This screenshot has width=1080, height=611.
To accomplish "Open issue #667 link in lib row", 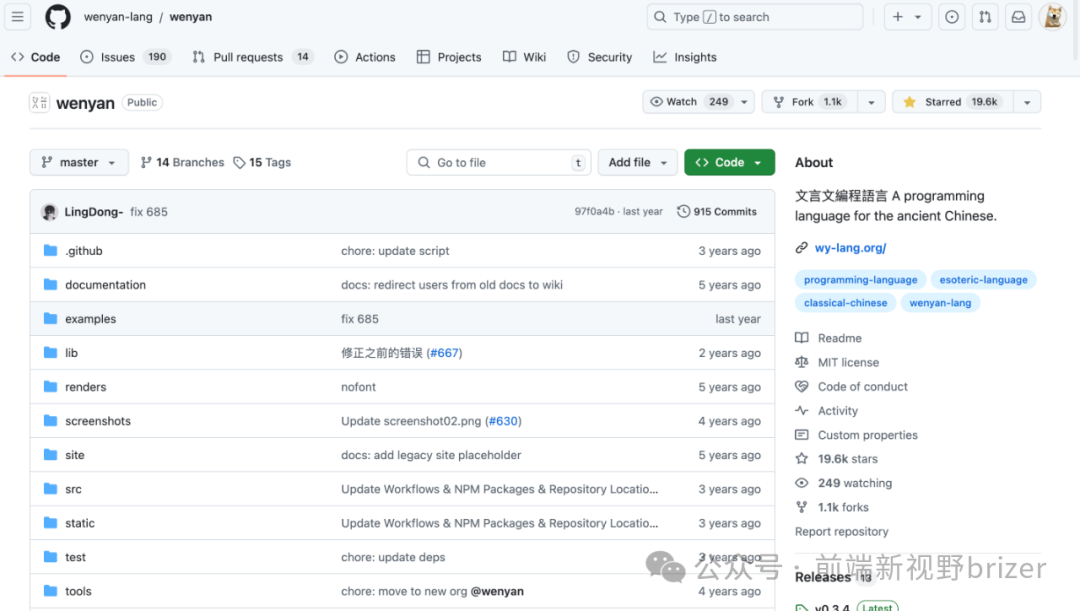I will (444, 353).
